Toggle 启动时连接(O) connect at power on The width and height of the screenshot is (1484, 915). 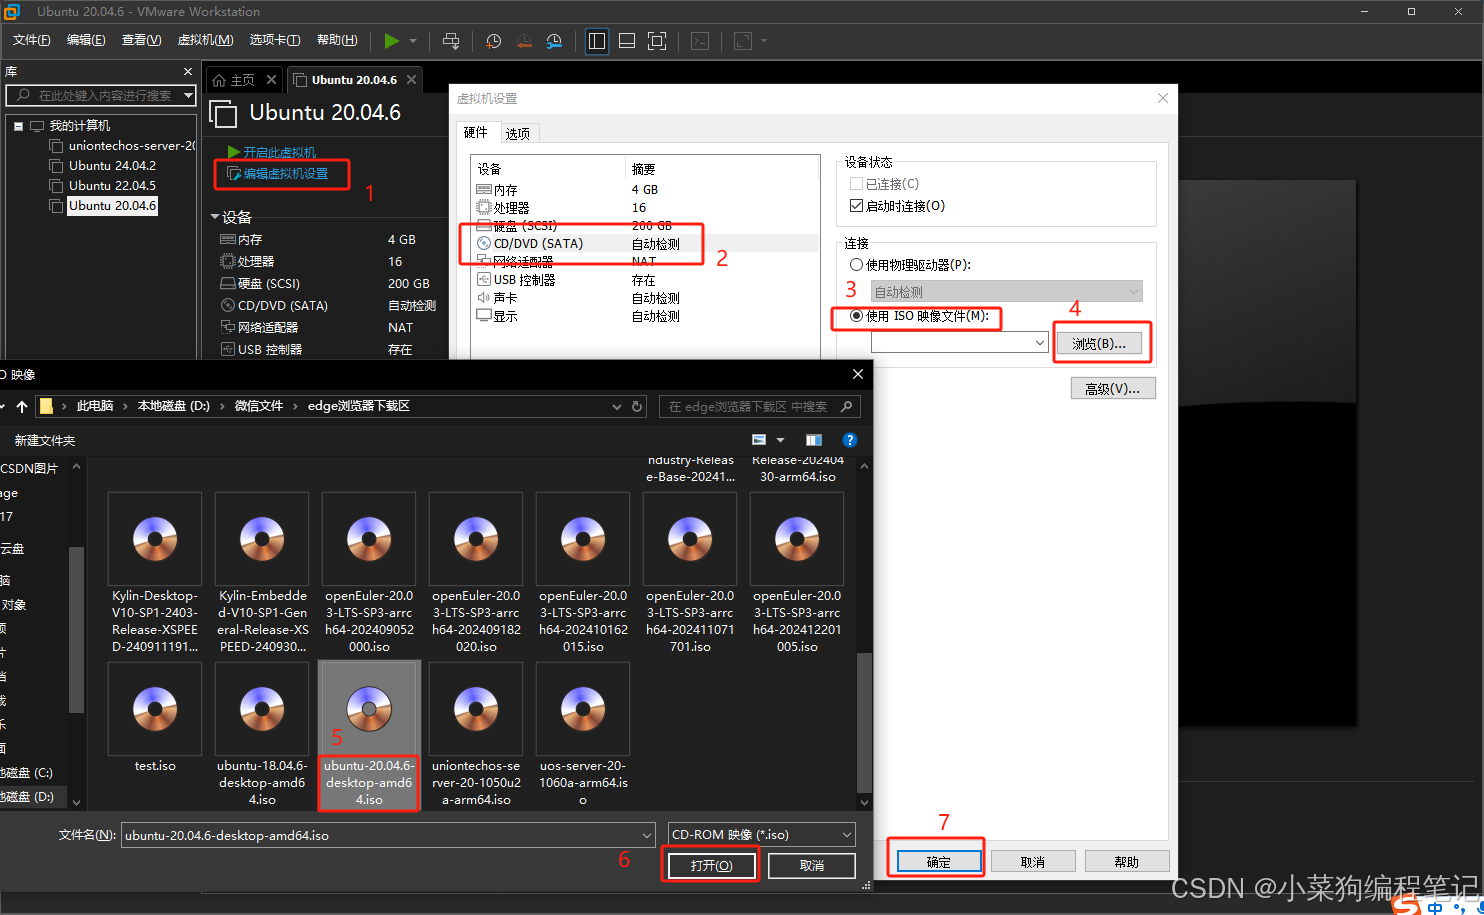pyautogui.click(x=856, y=206)
